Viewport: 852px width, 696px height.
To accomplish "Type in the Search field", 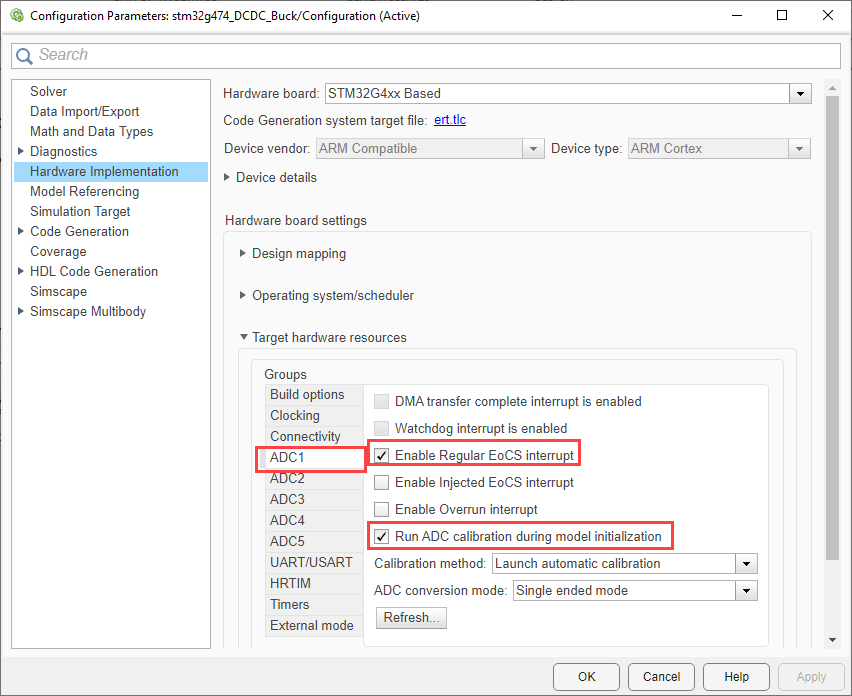I will point(430,56).
